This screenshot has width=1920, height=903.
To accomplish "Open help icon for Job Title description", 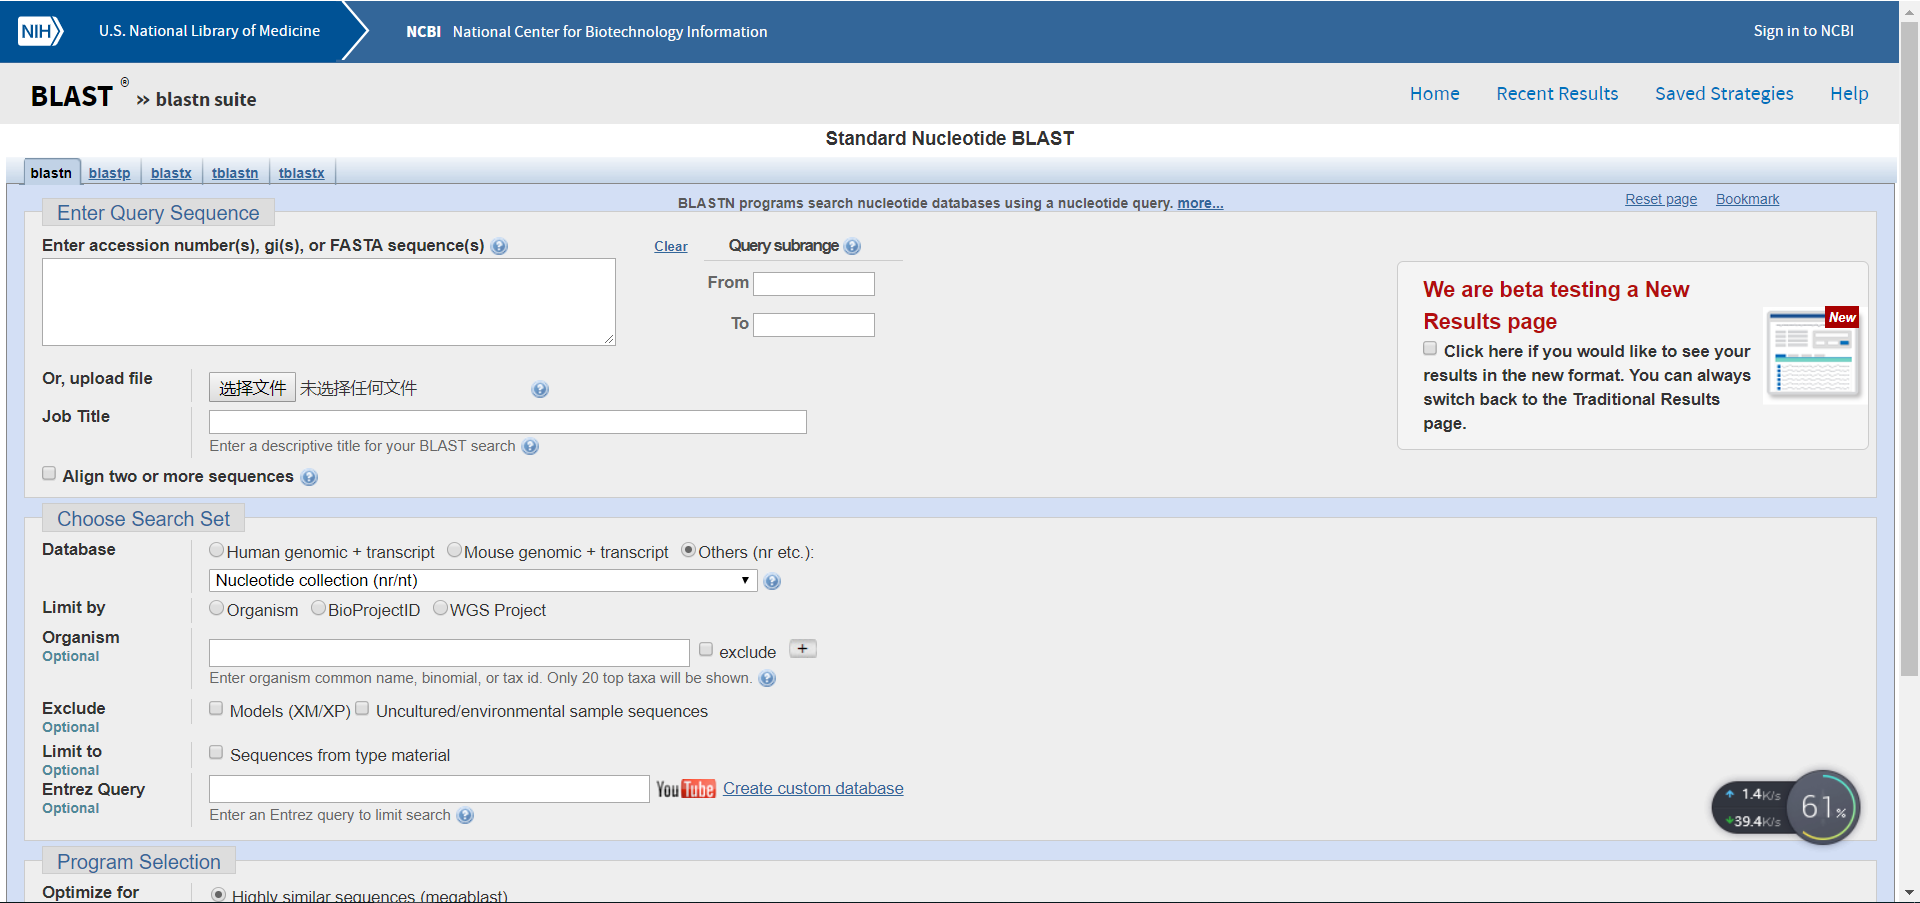I will 530,447.
